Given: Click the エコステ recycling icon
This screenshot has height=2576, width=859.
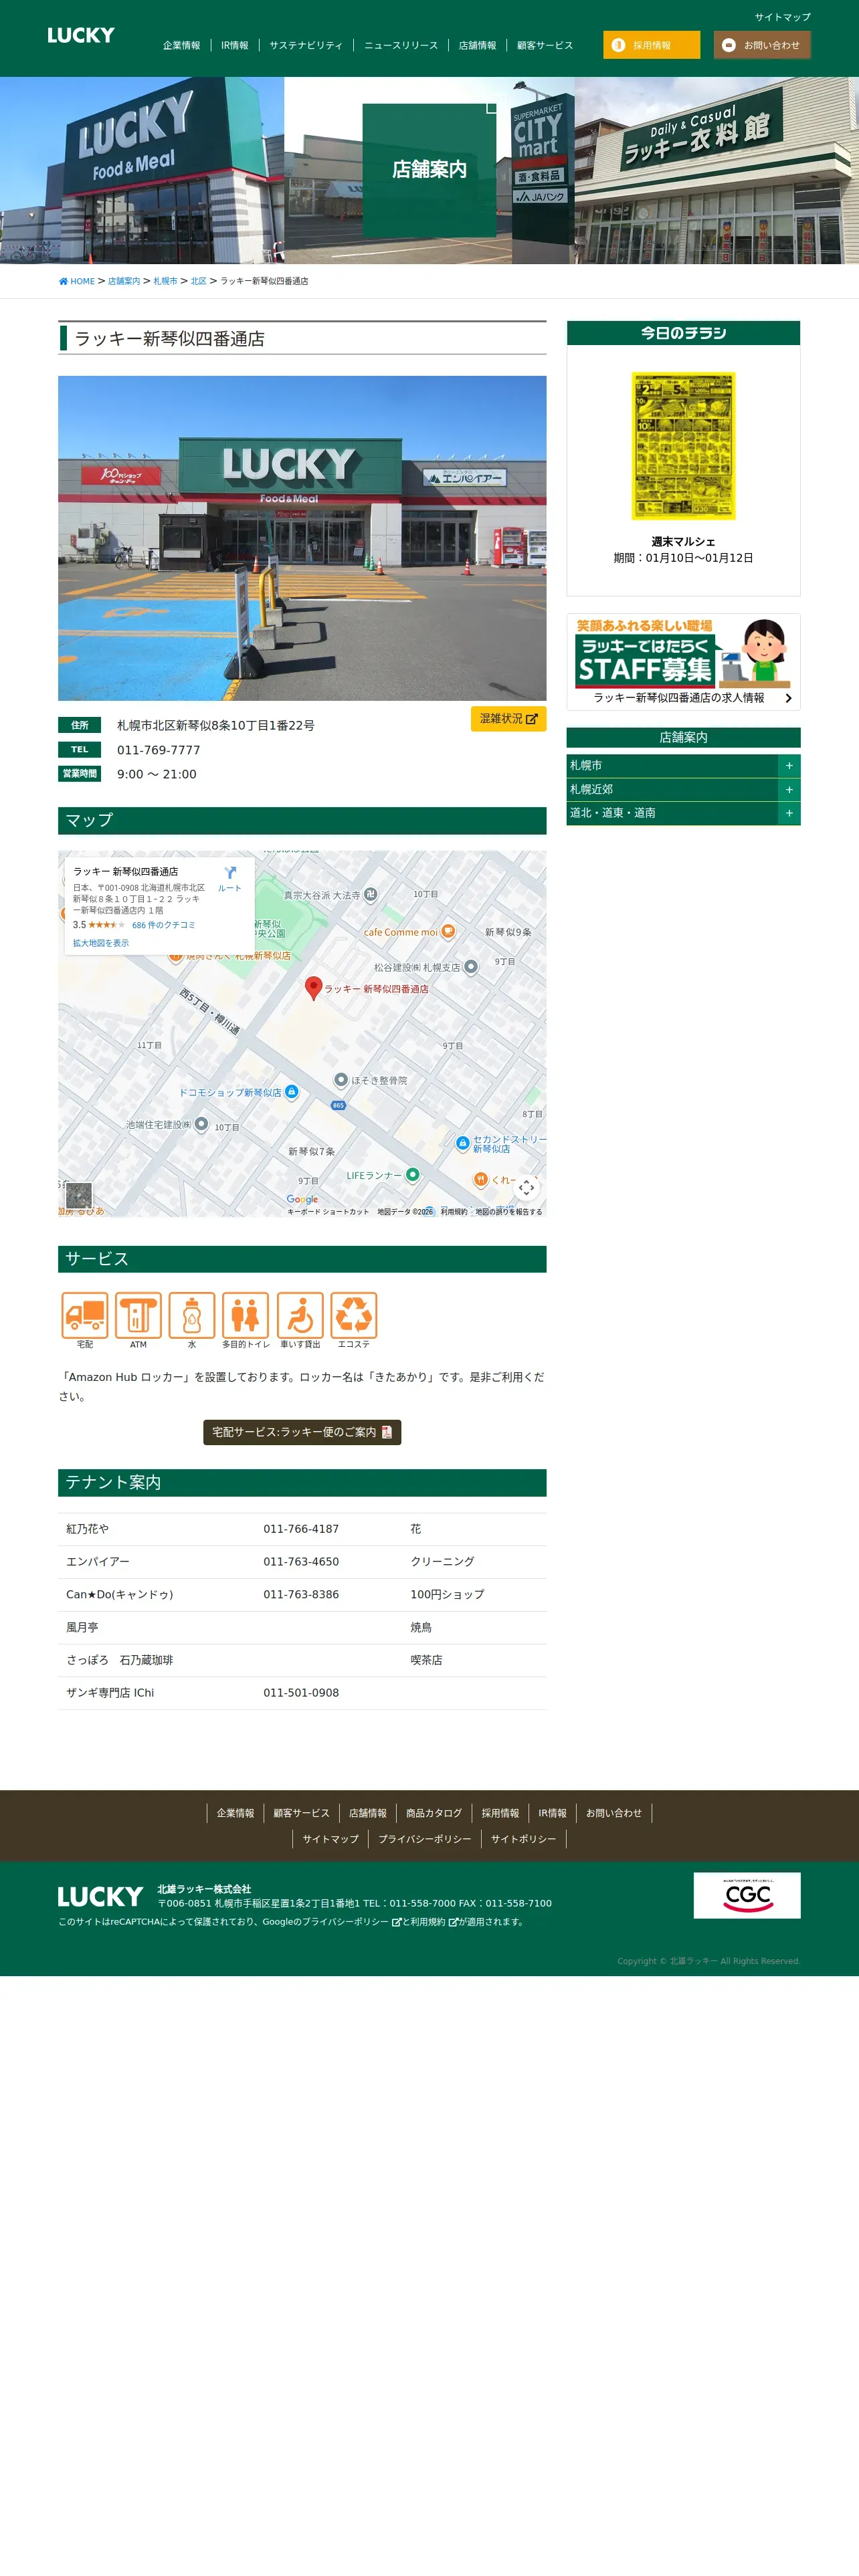Looking at the screenshot, I should [354, 1315].
